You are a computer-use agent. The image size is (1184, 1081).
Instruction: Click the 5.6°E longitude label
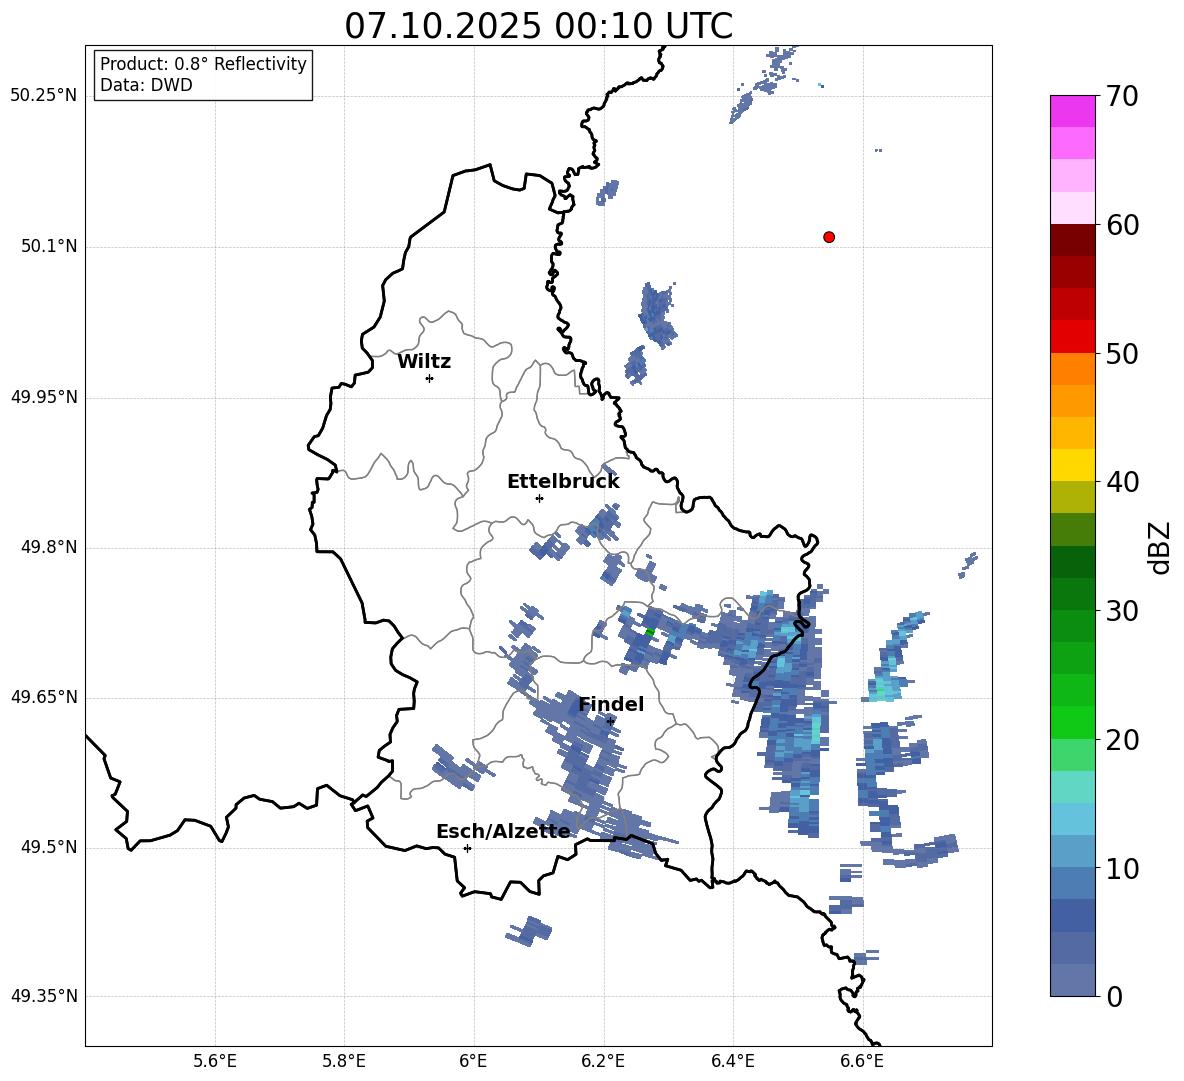(215, 1061)
